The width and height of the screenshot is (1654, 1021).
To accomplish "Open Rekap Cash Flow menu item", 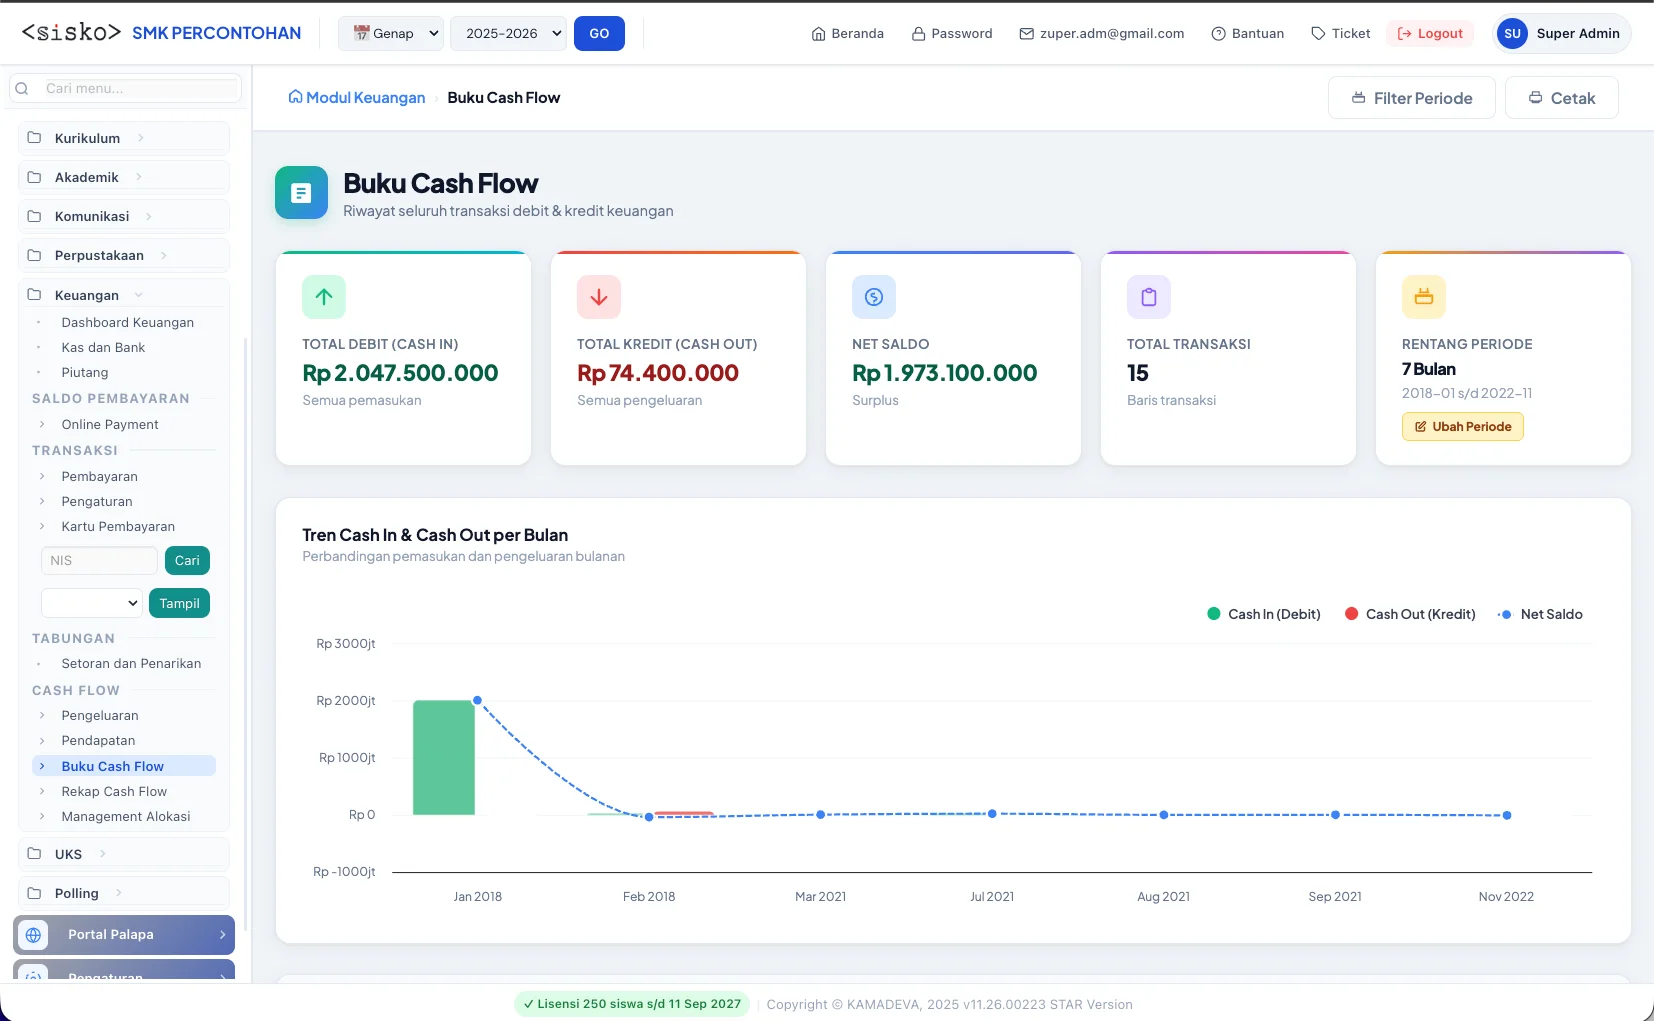I will click(x=114, y=791).
